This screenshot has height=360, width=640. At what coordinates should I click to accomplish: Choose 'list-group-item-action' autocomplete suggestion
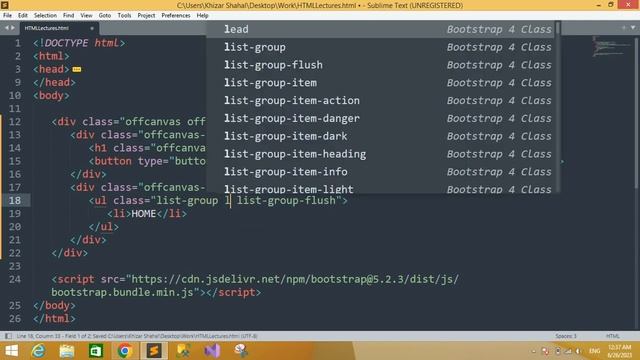[x=380, y=100]
